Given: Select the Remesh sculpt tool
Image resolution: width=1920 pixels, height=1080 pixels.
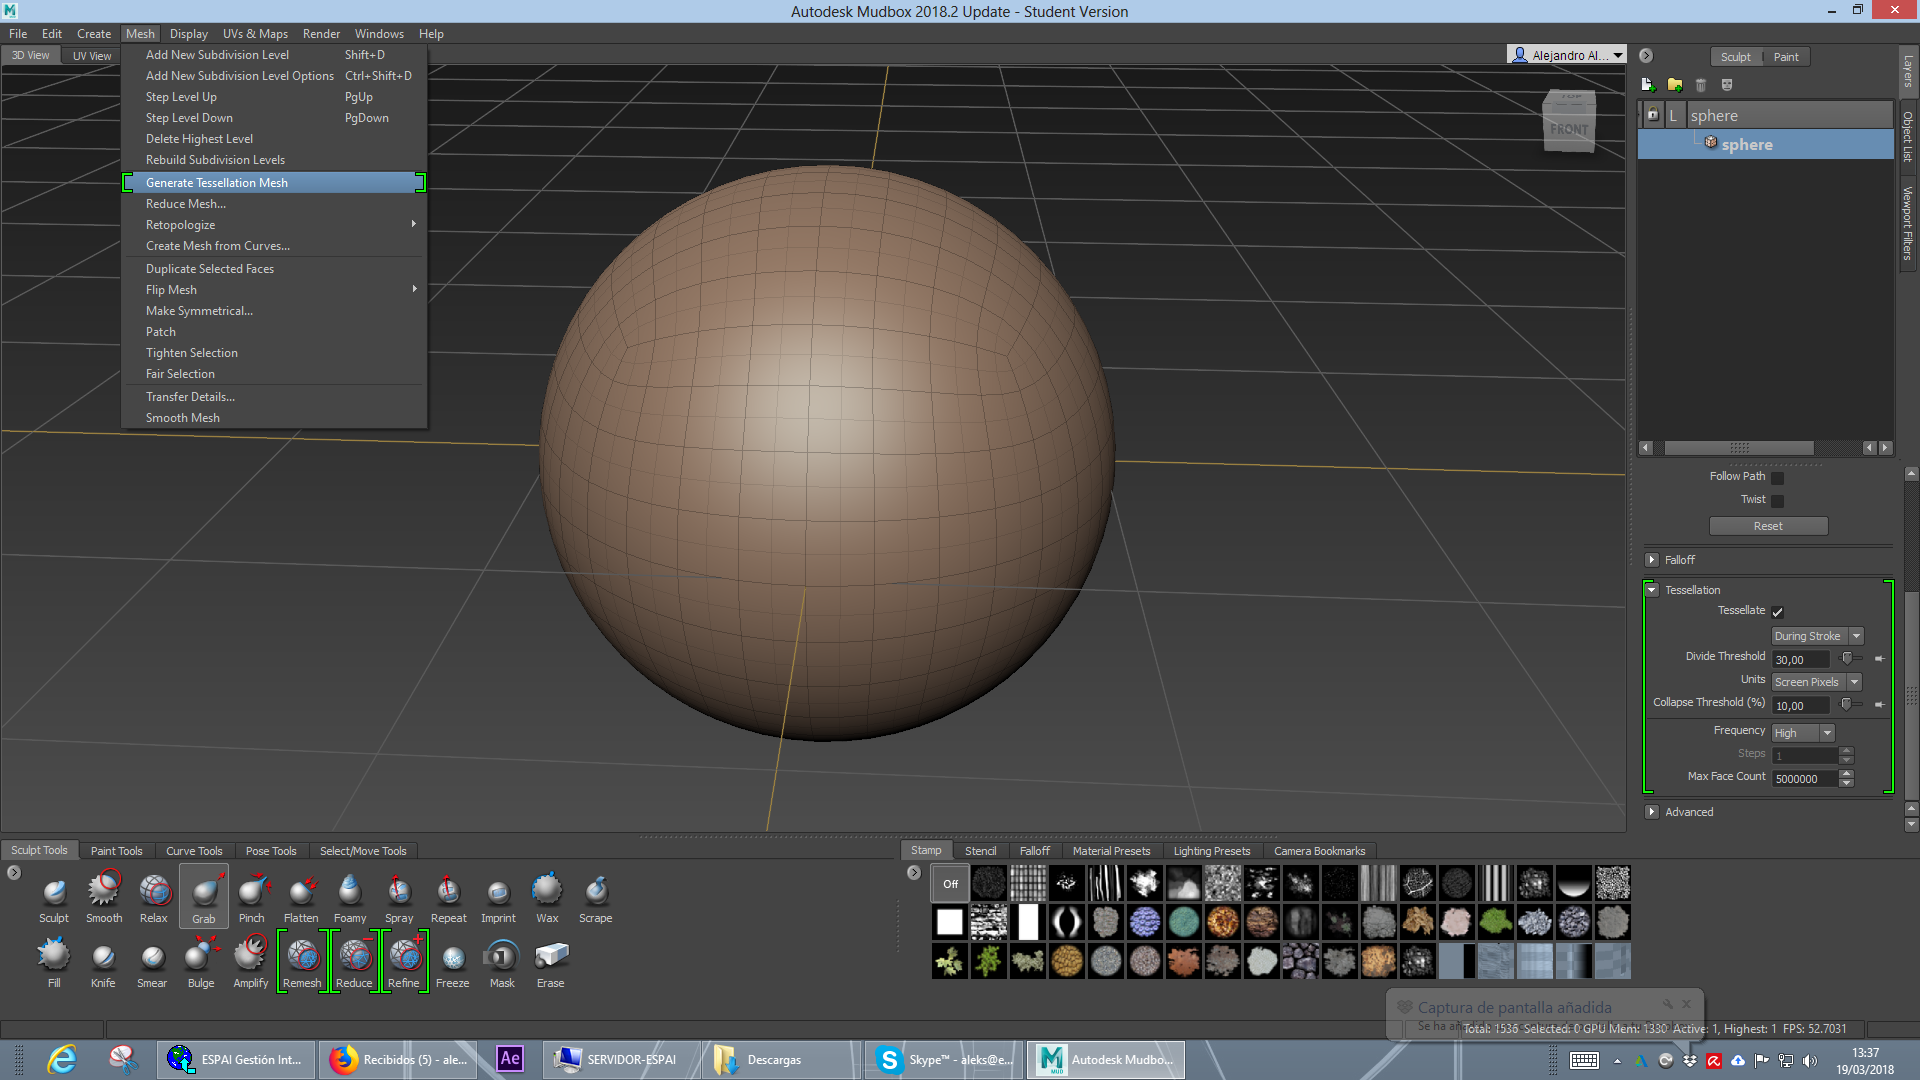Looking at the screenshot, I should click(302, 960).
